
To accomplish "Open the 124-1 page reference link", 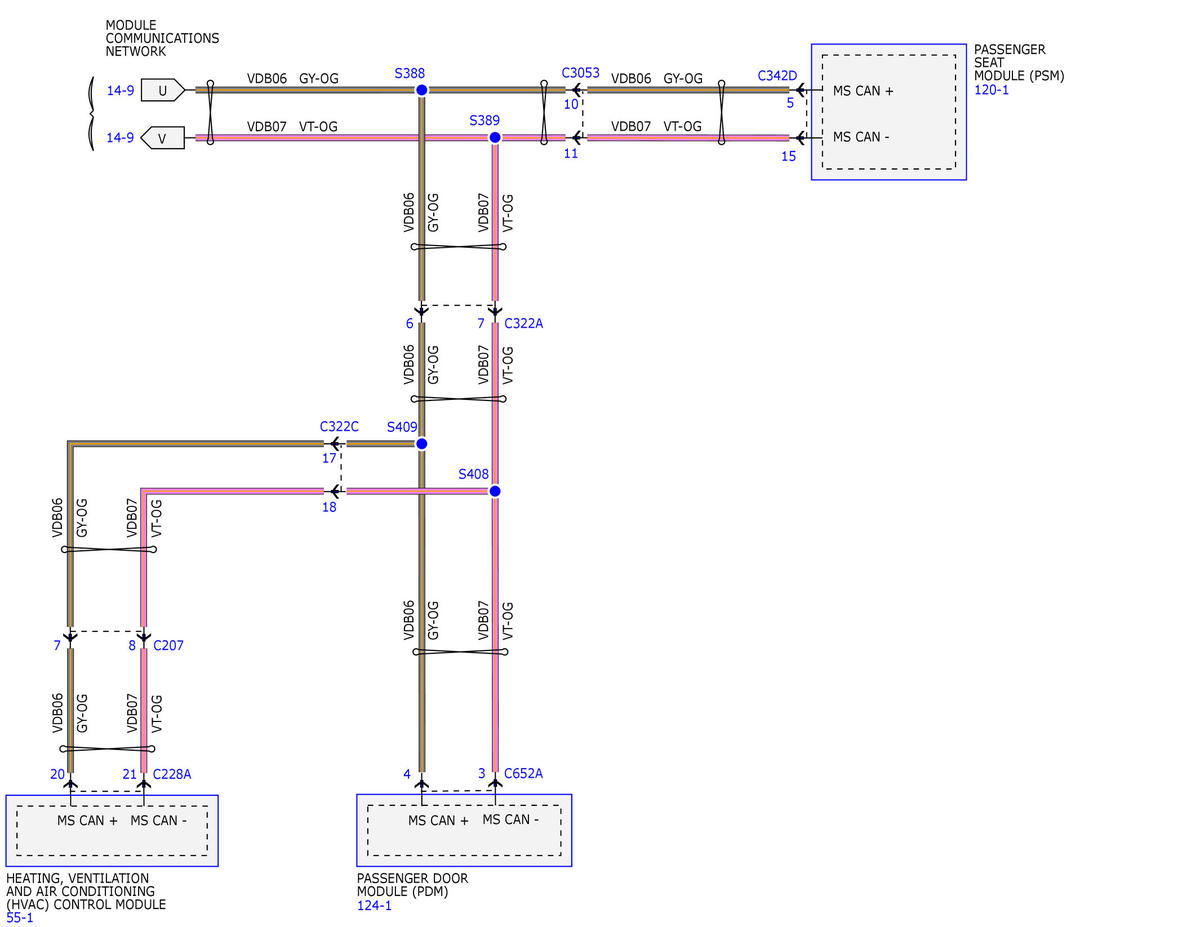I will click(x=374, y=906).
